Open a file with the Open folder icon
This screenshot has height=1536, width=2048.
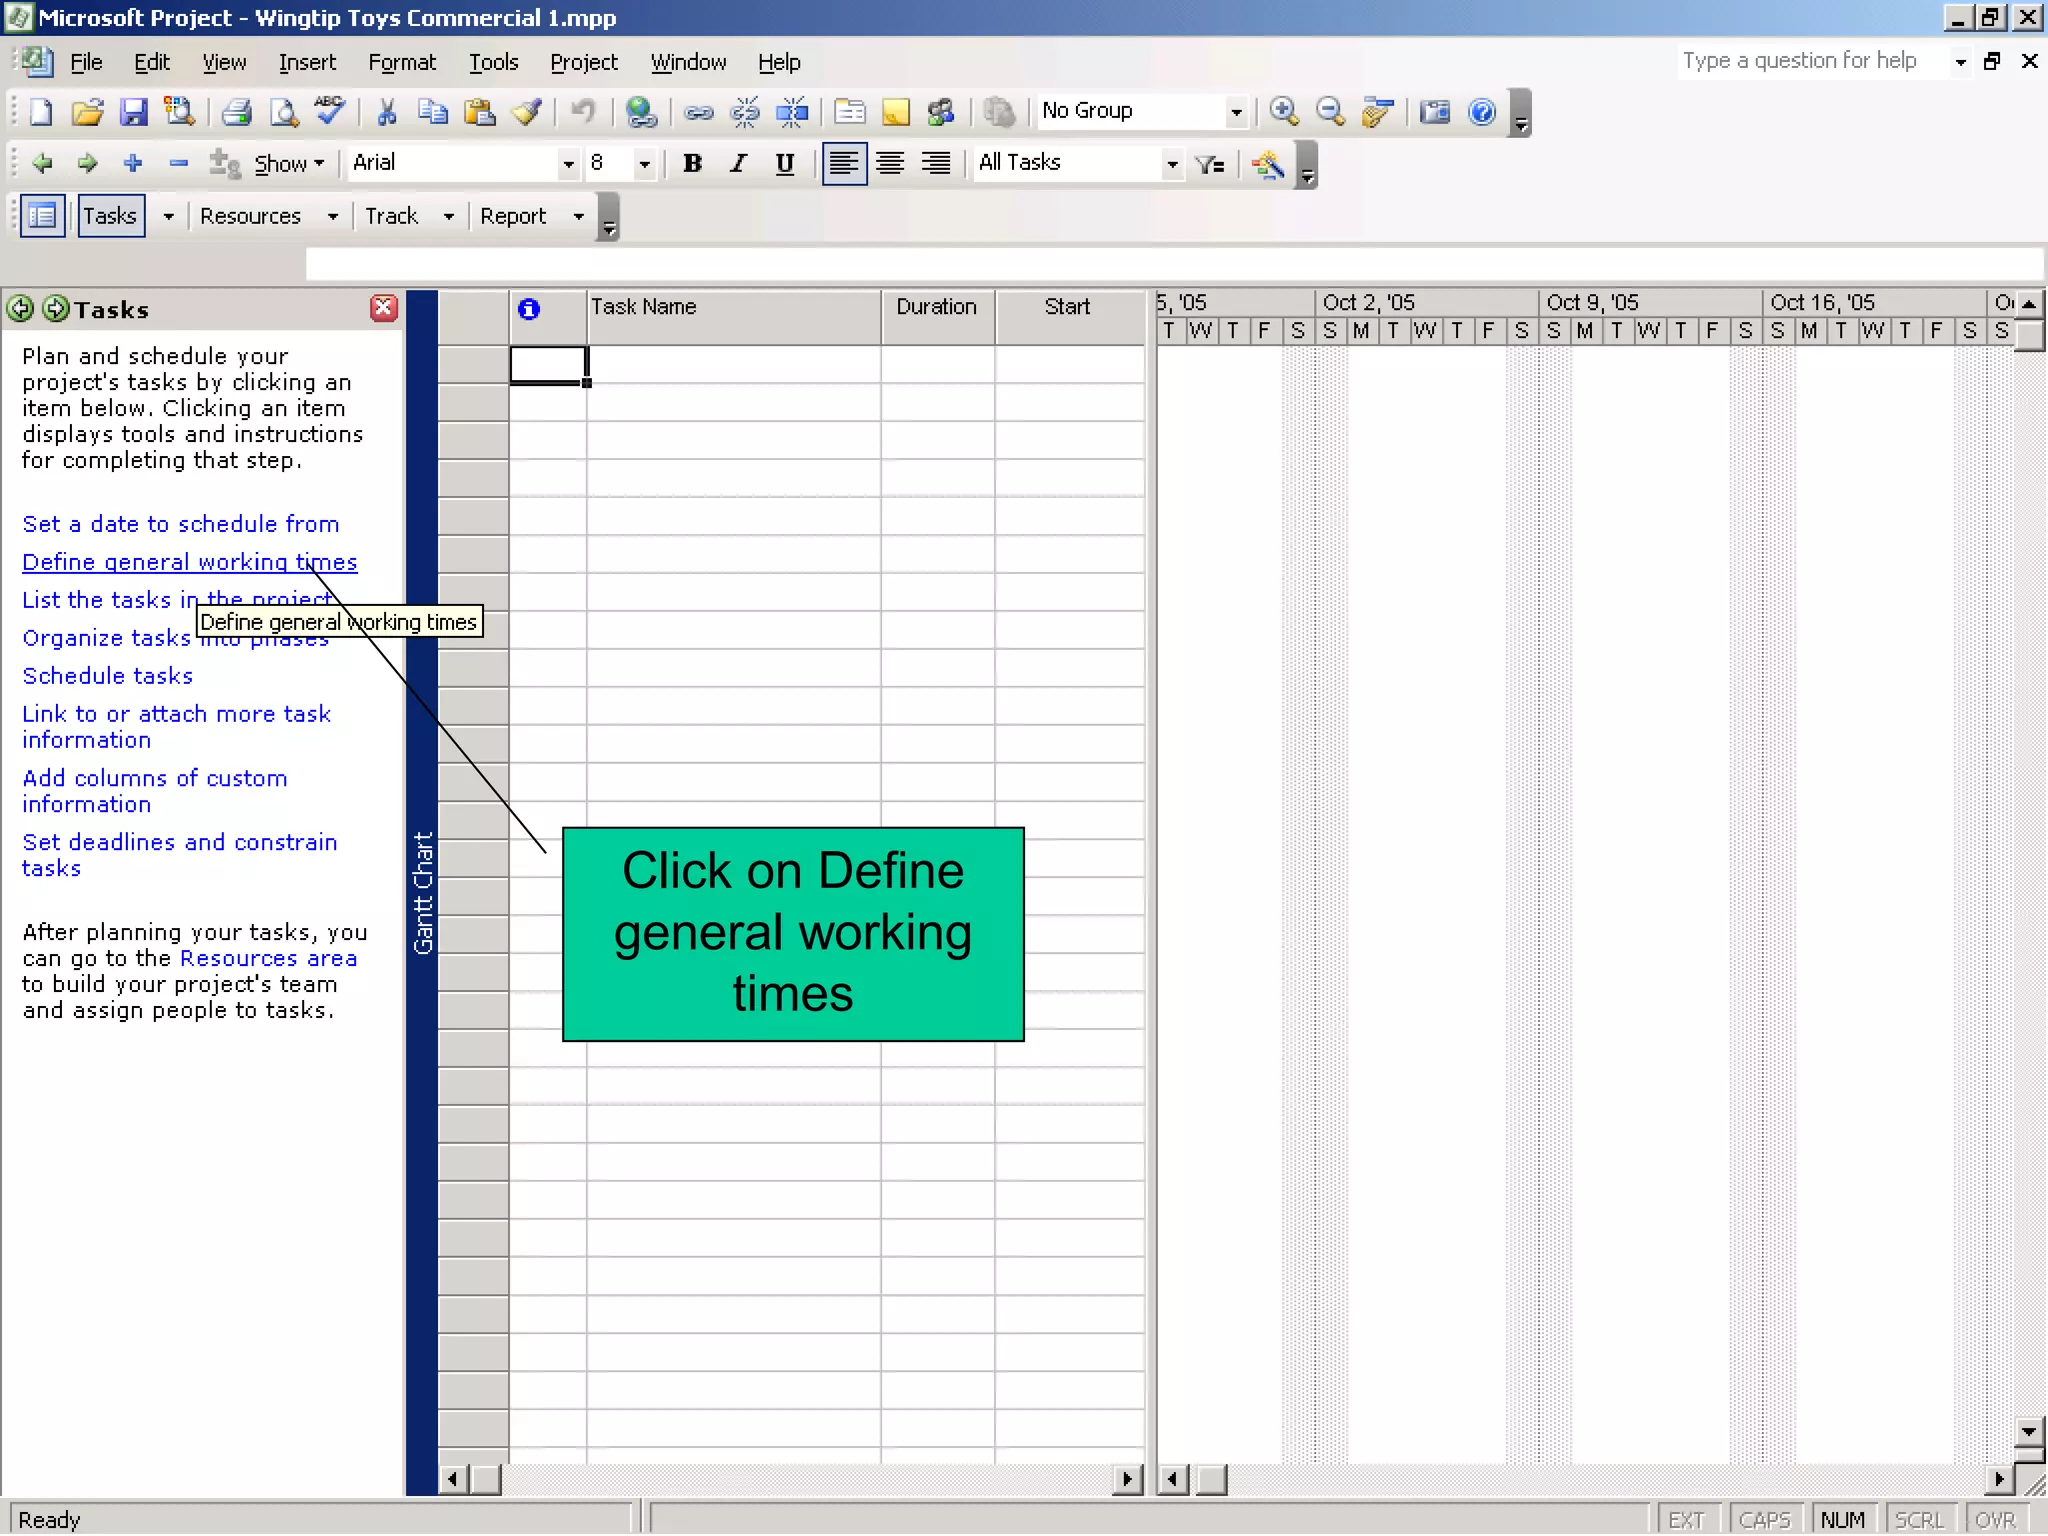(87, 112)
